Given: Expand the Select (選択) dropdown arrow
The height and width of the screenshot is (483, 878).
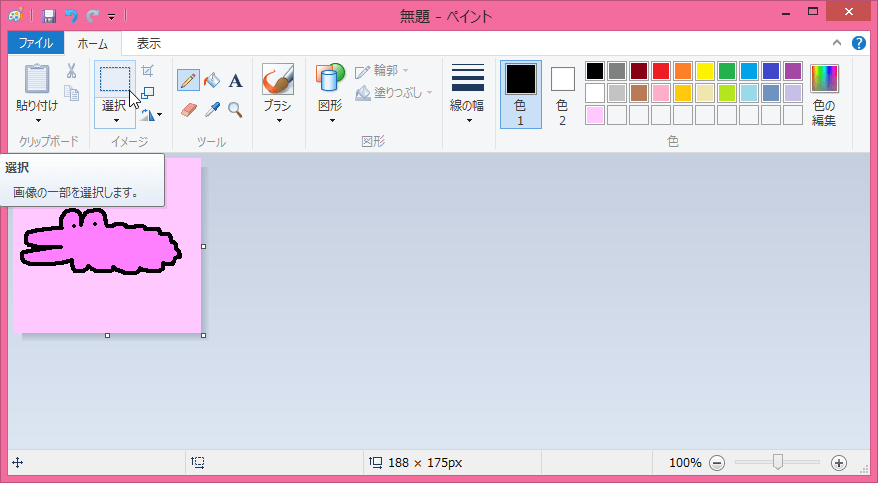Looking at the screenshot, I should 116,120.
